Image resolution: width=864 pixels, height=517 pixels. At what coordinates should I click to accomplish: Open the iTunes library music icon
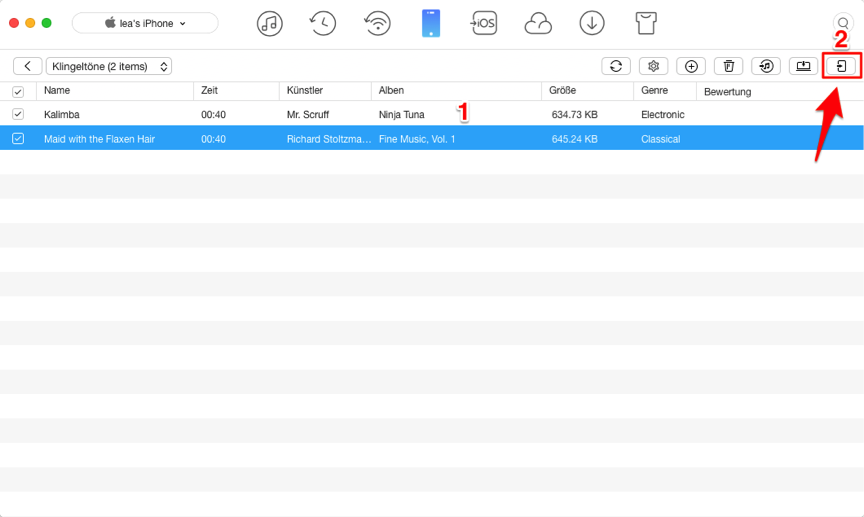click(269, 24)
